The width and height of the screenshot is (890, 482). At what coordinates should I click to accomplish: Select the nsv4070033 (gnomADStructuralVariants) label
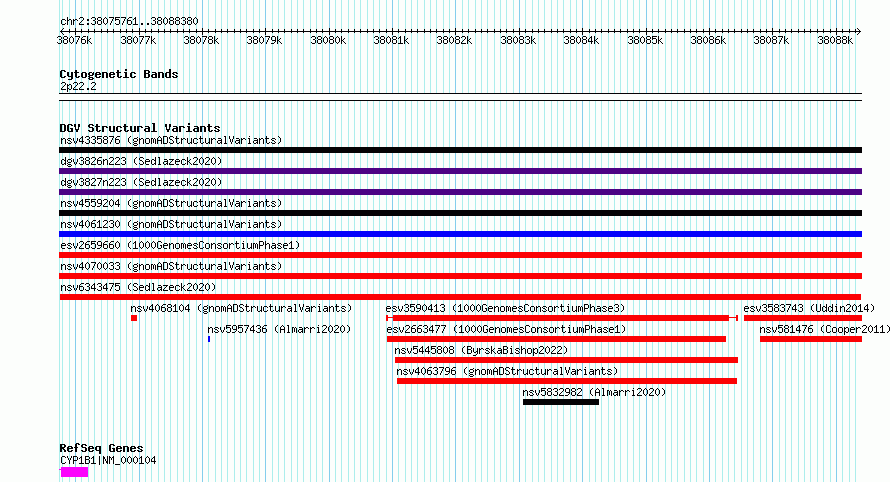point(171,266)
